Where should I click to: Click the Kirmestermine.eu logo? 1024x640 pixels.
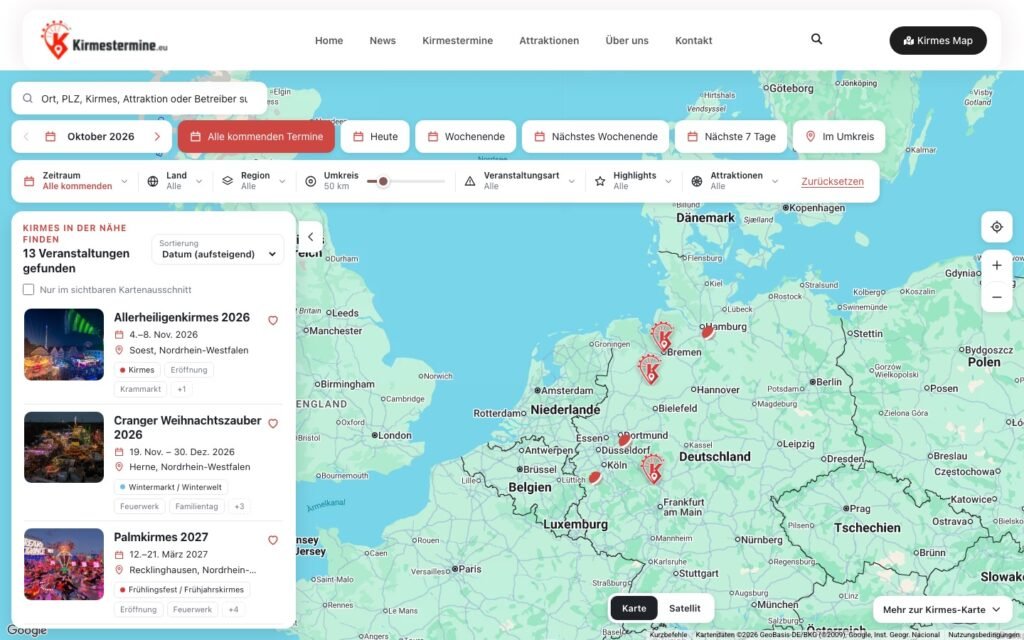click(x=104, y=40)
